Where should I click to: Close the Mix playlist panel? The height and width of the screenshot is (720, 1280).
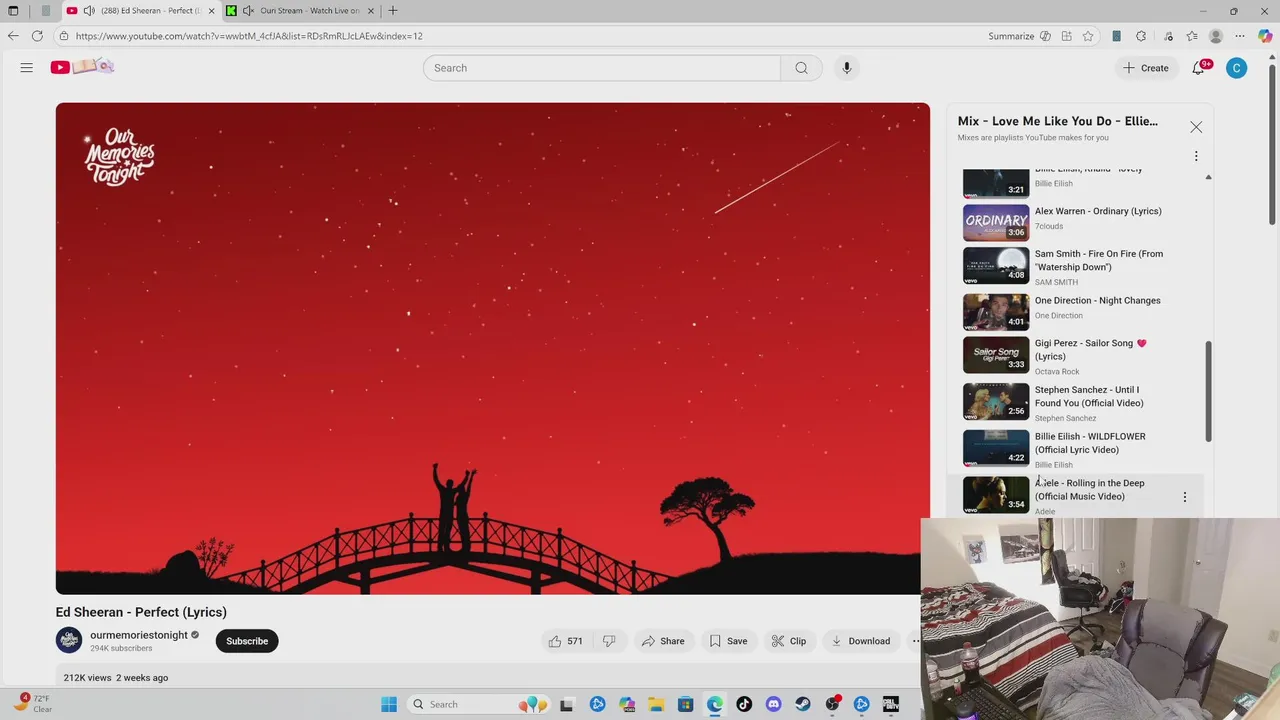pos(1196,127)
